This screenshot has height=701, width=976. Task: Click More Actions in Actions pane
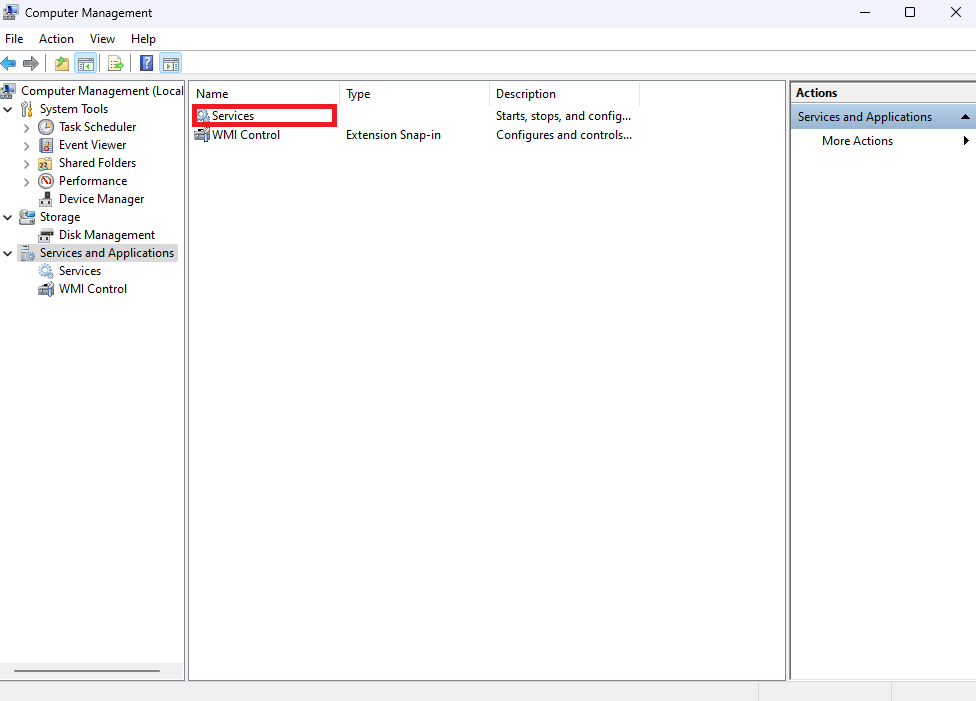[857, 141]
